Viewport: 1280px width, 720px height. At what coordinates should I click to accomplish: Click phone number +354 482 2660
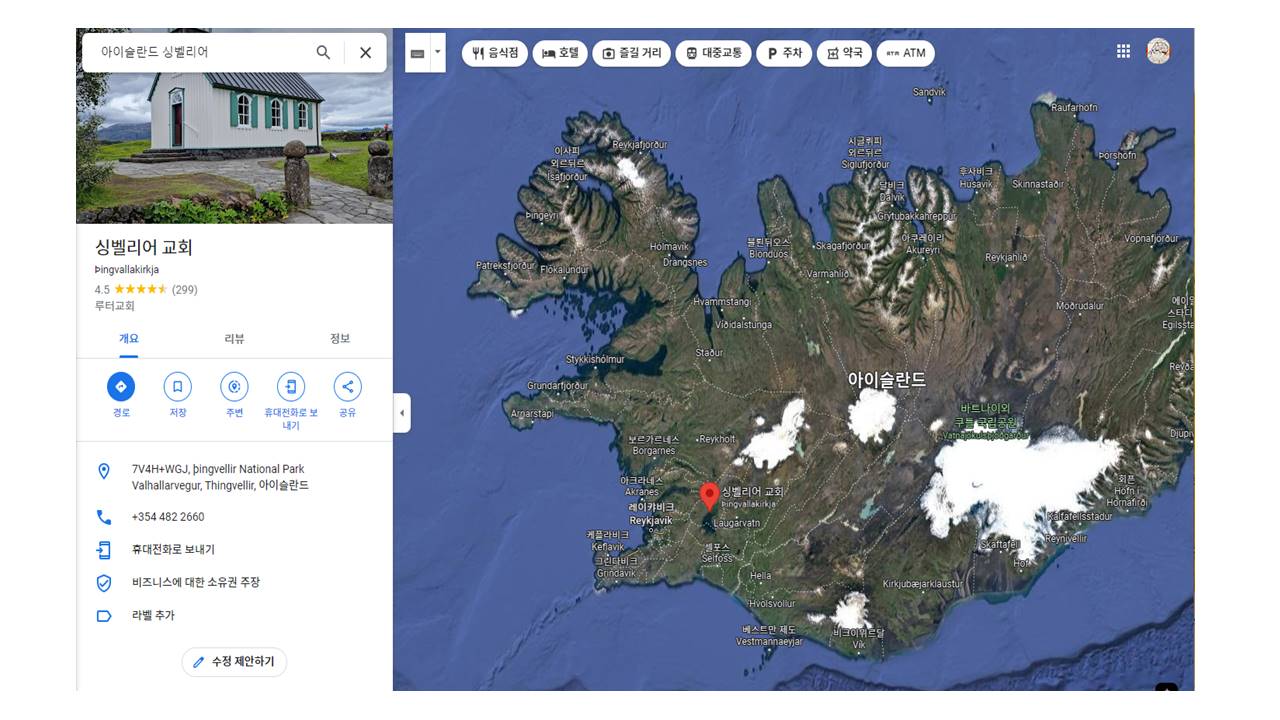[x=168, y=517]
